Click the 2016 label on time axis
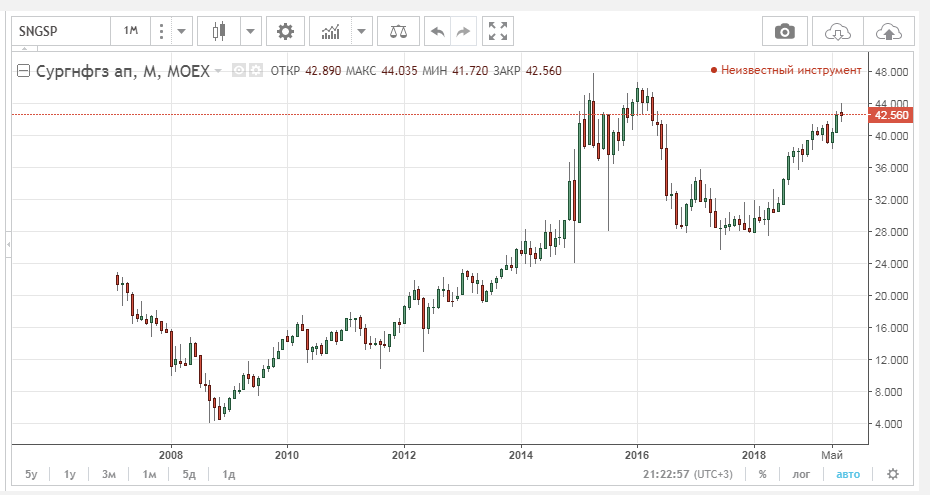Viewport: 930px width, 495px height. point(637,455)
